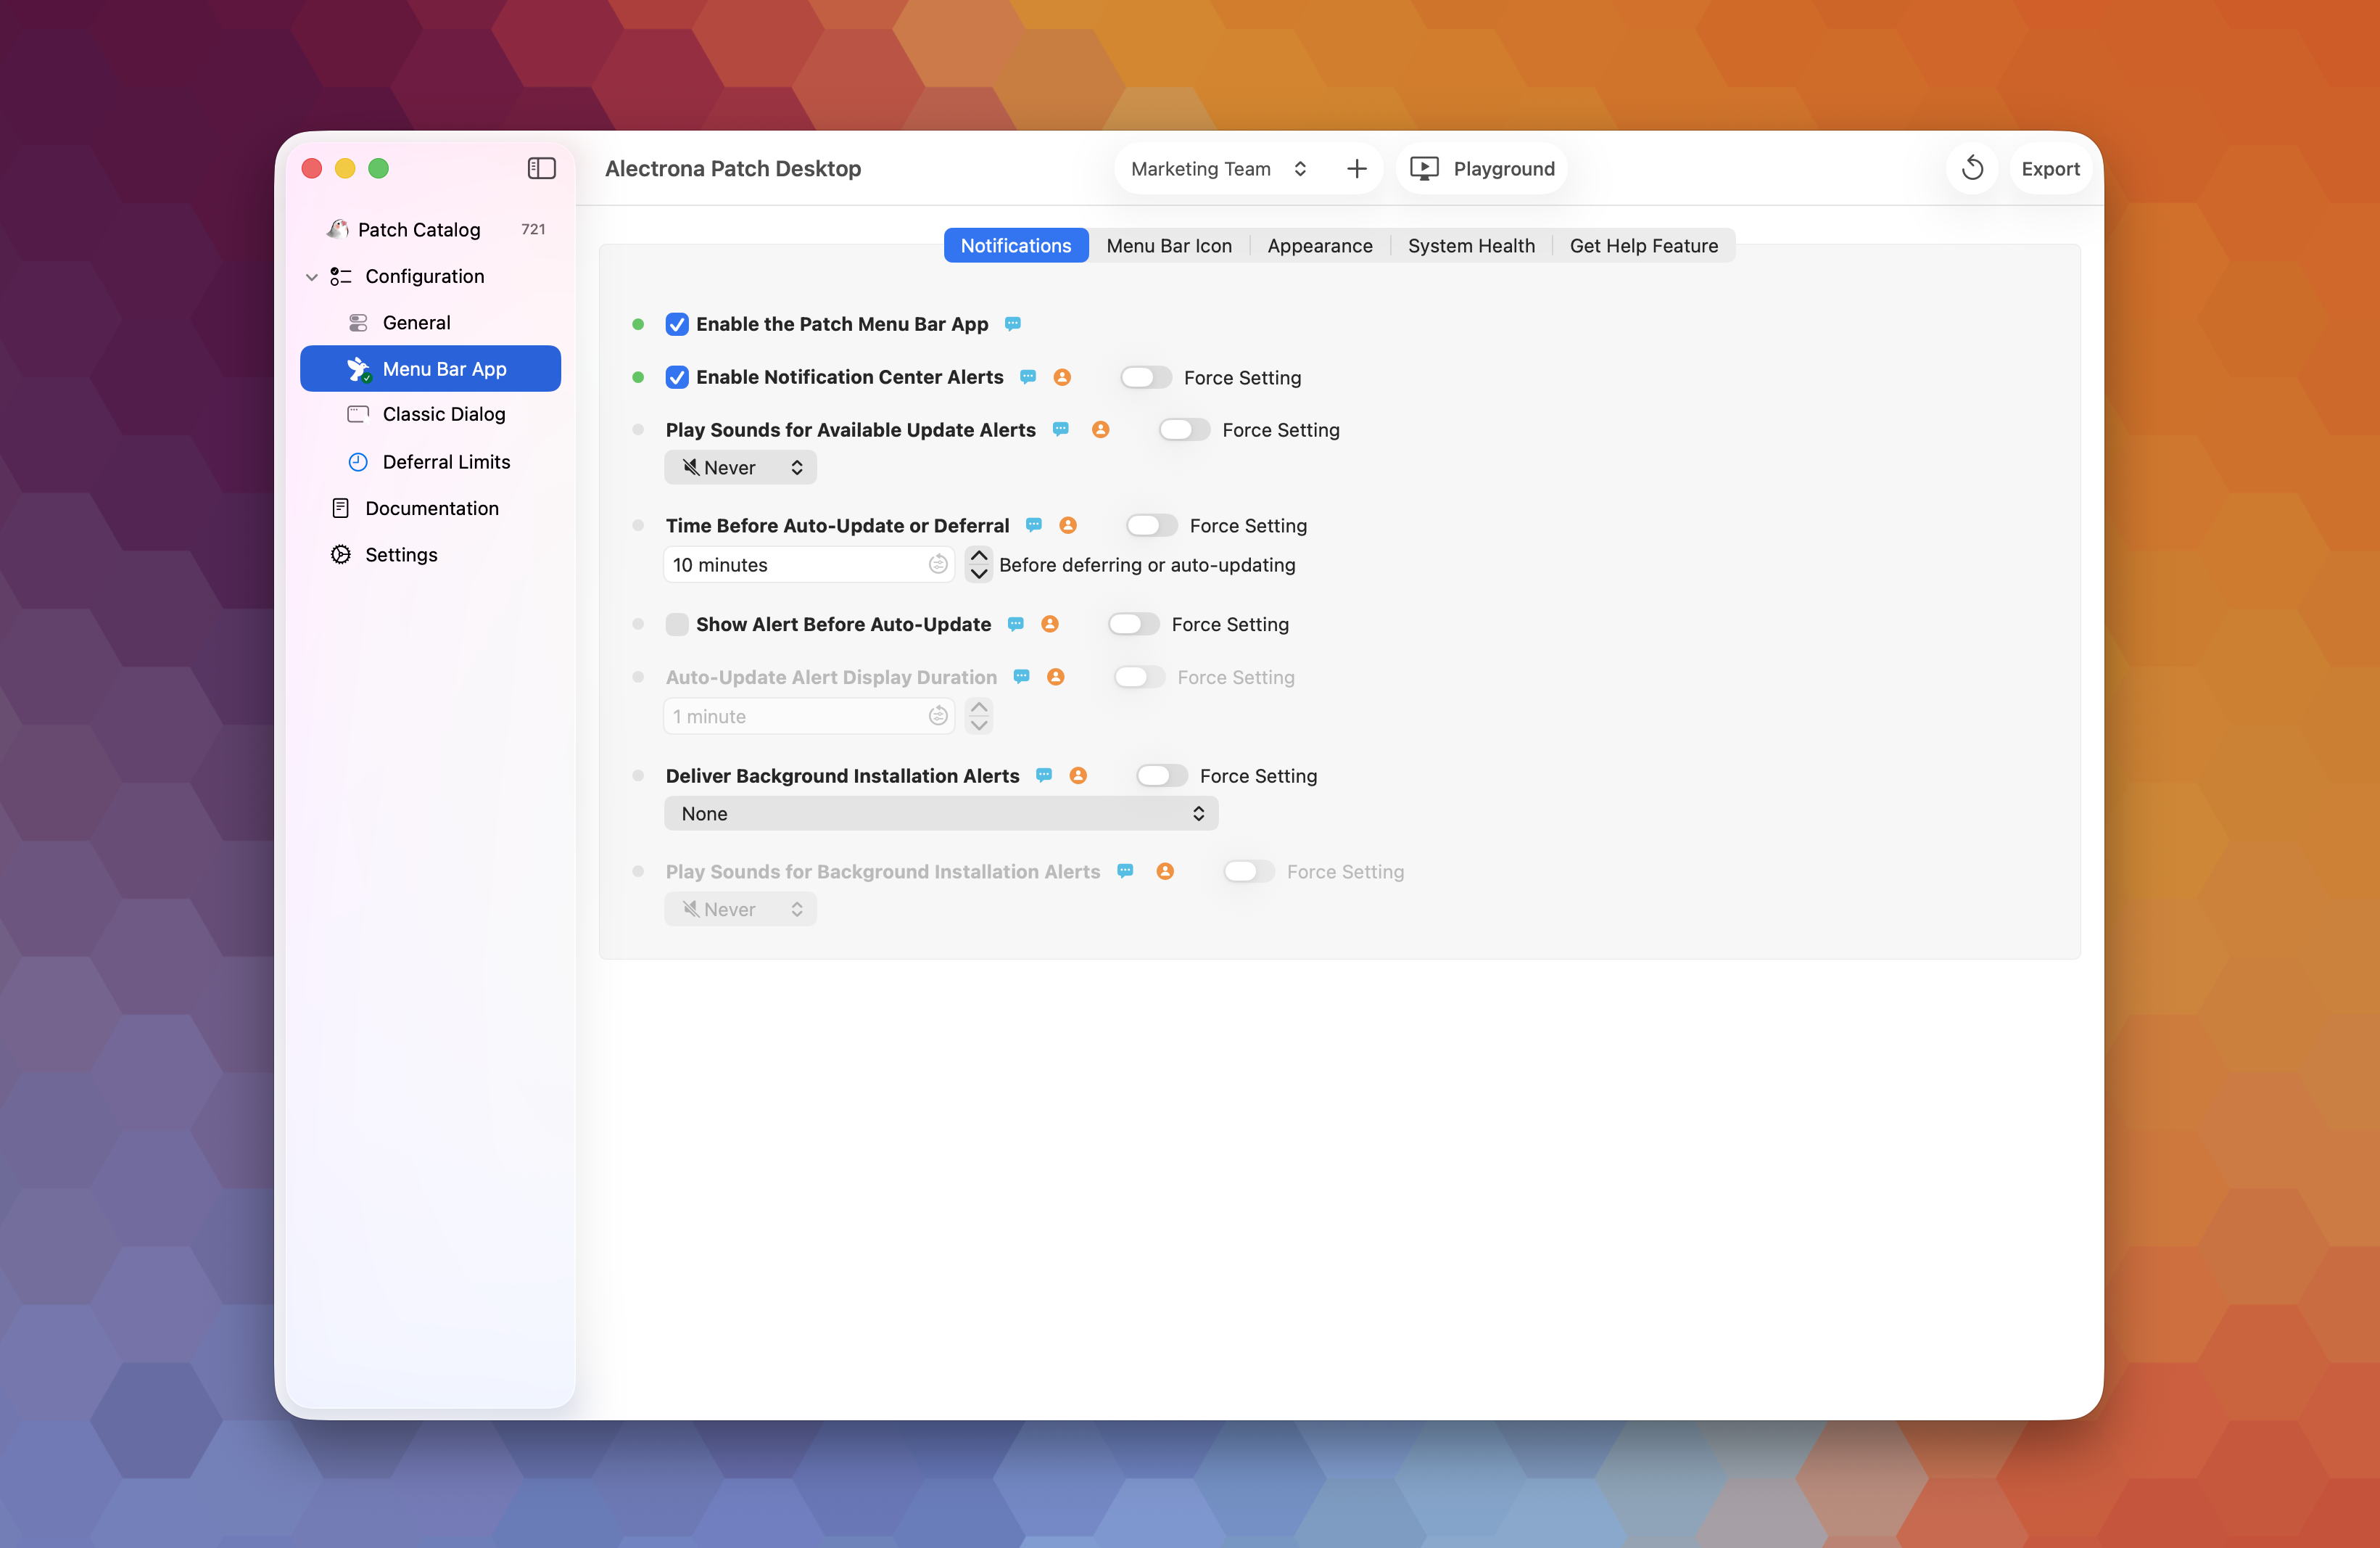Click orange user icon for Notification Center Alerts
The height and width of the screenshot is (1548, 2380).
pos(1062,377)
